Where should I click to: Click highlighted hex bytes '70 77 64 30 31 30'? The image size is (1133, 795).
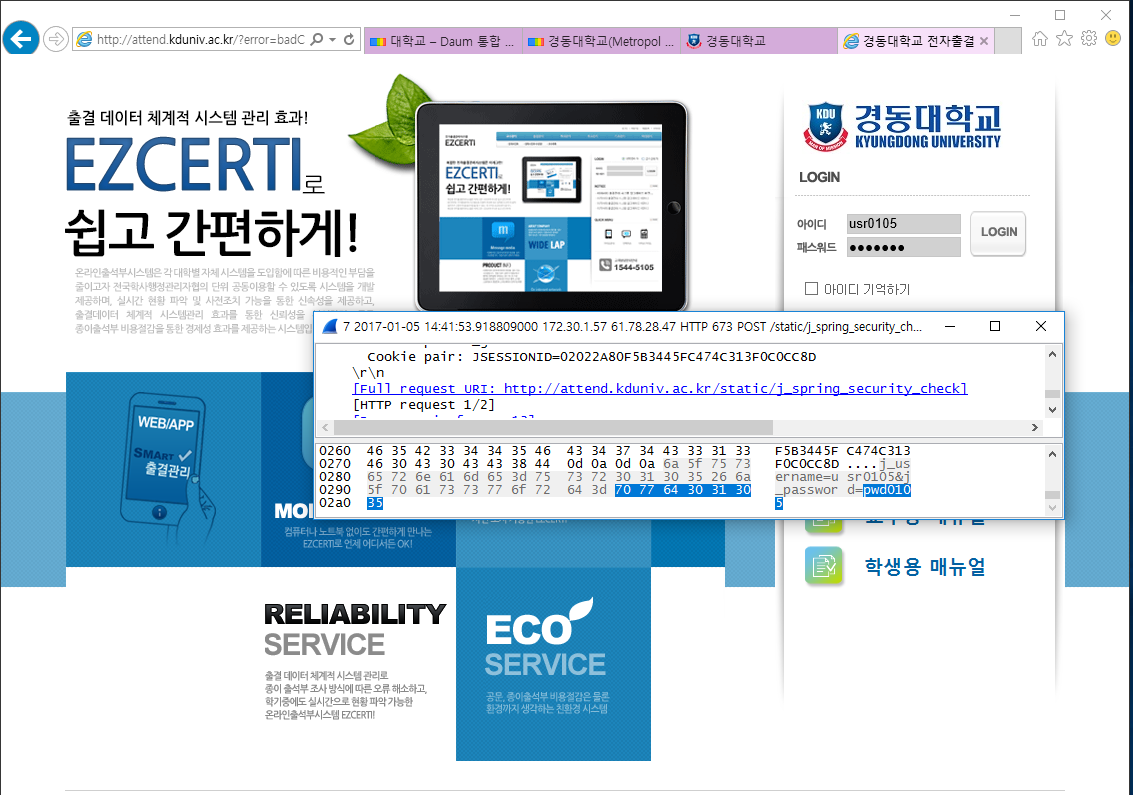pyautogui.click(x=683, y=490)
